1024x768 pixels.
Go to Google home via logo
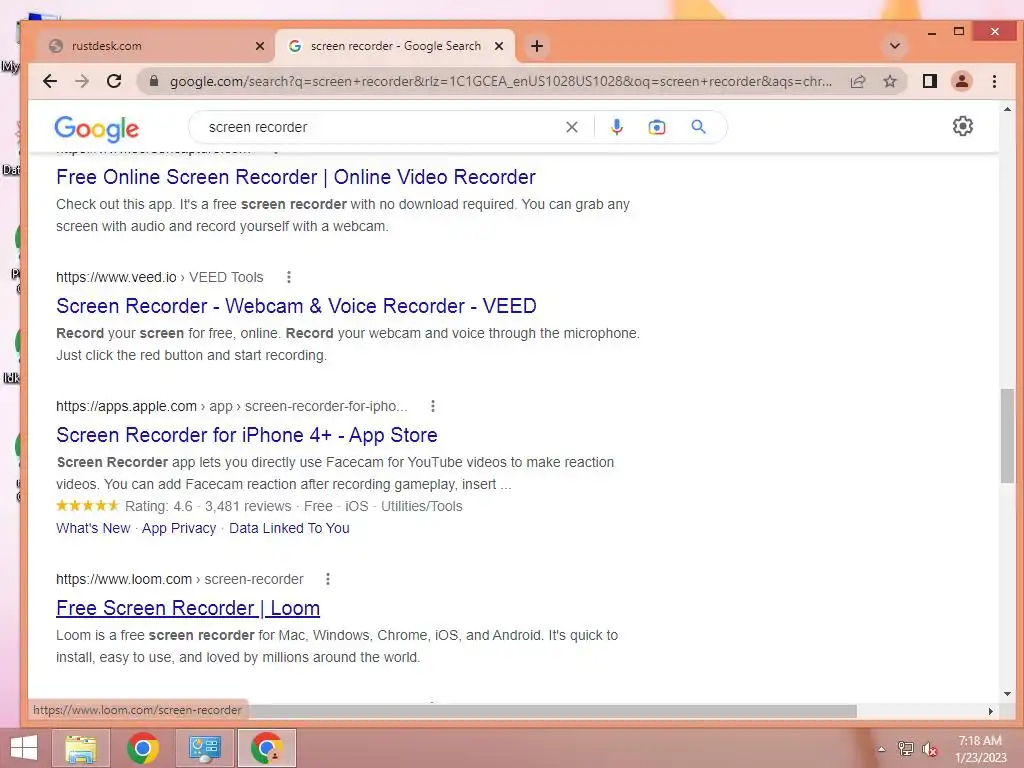(x=97, y=129)
